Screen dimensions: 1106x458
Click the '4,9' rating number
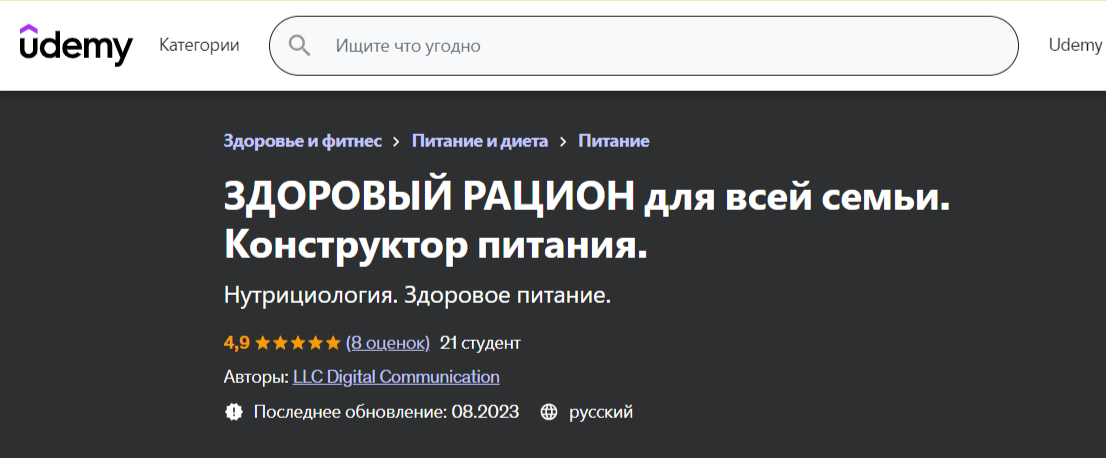click(x=237, y=344)
